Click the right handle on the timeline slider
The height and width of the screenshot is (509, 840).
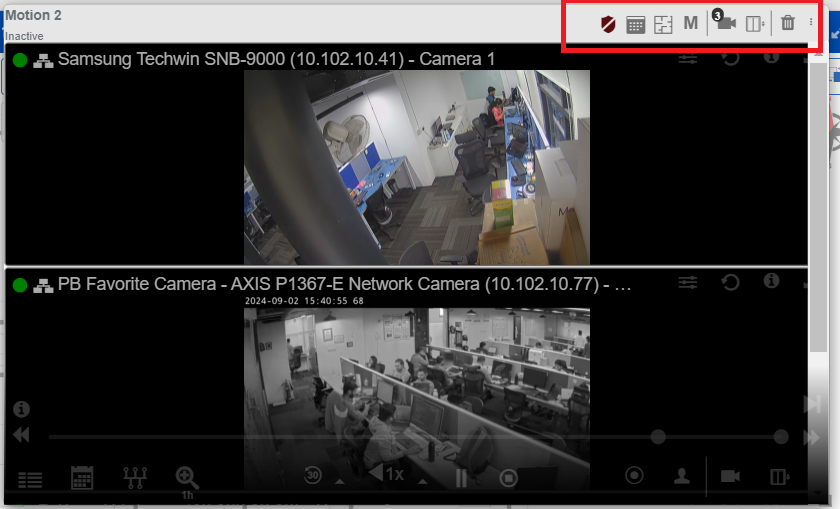tap(782, 437)
